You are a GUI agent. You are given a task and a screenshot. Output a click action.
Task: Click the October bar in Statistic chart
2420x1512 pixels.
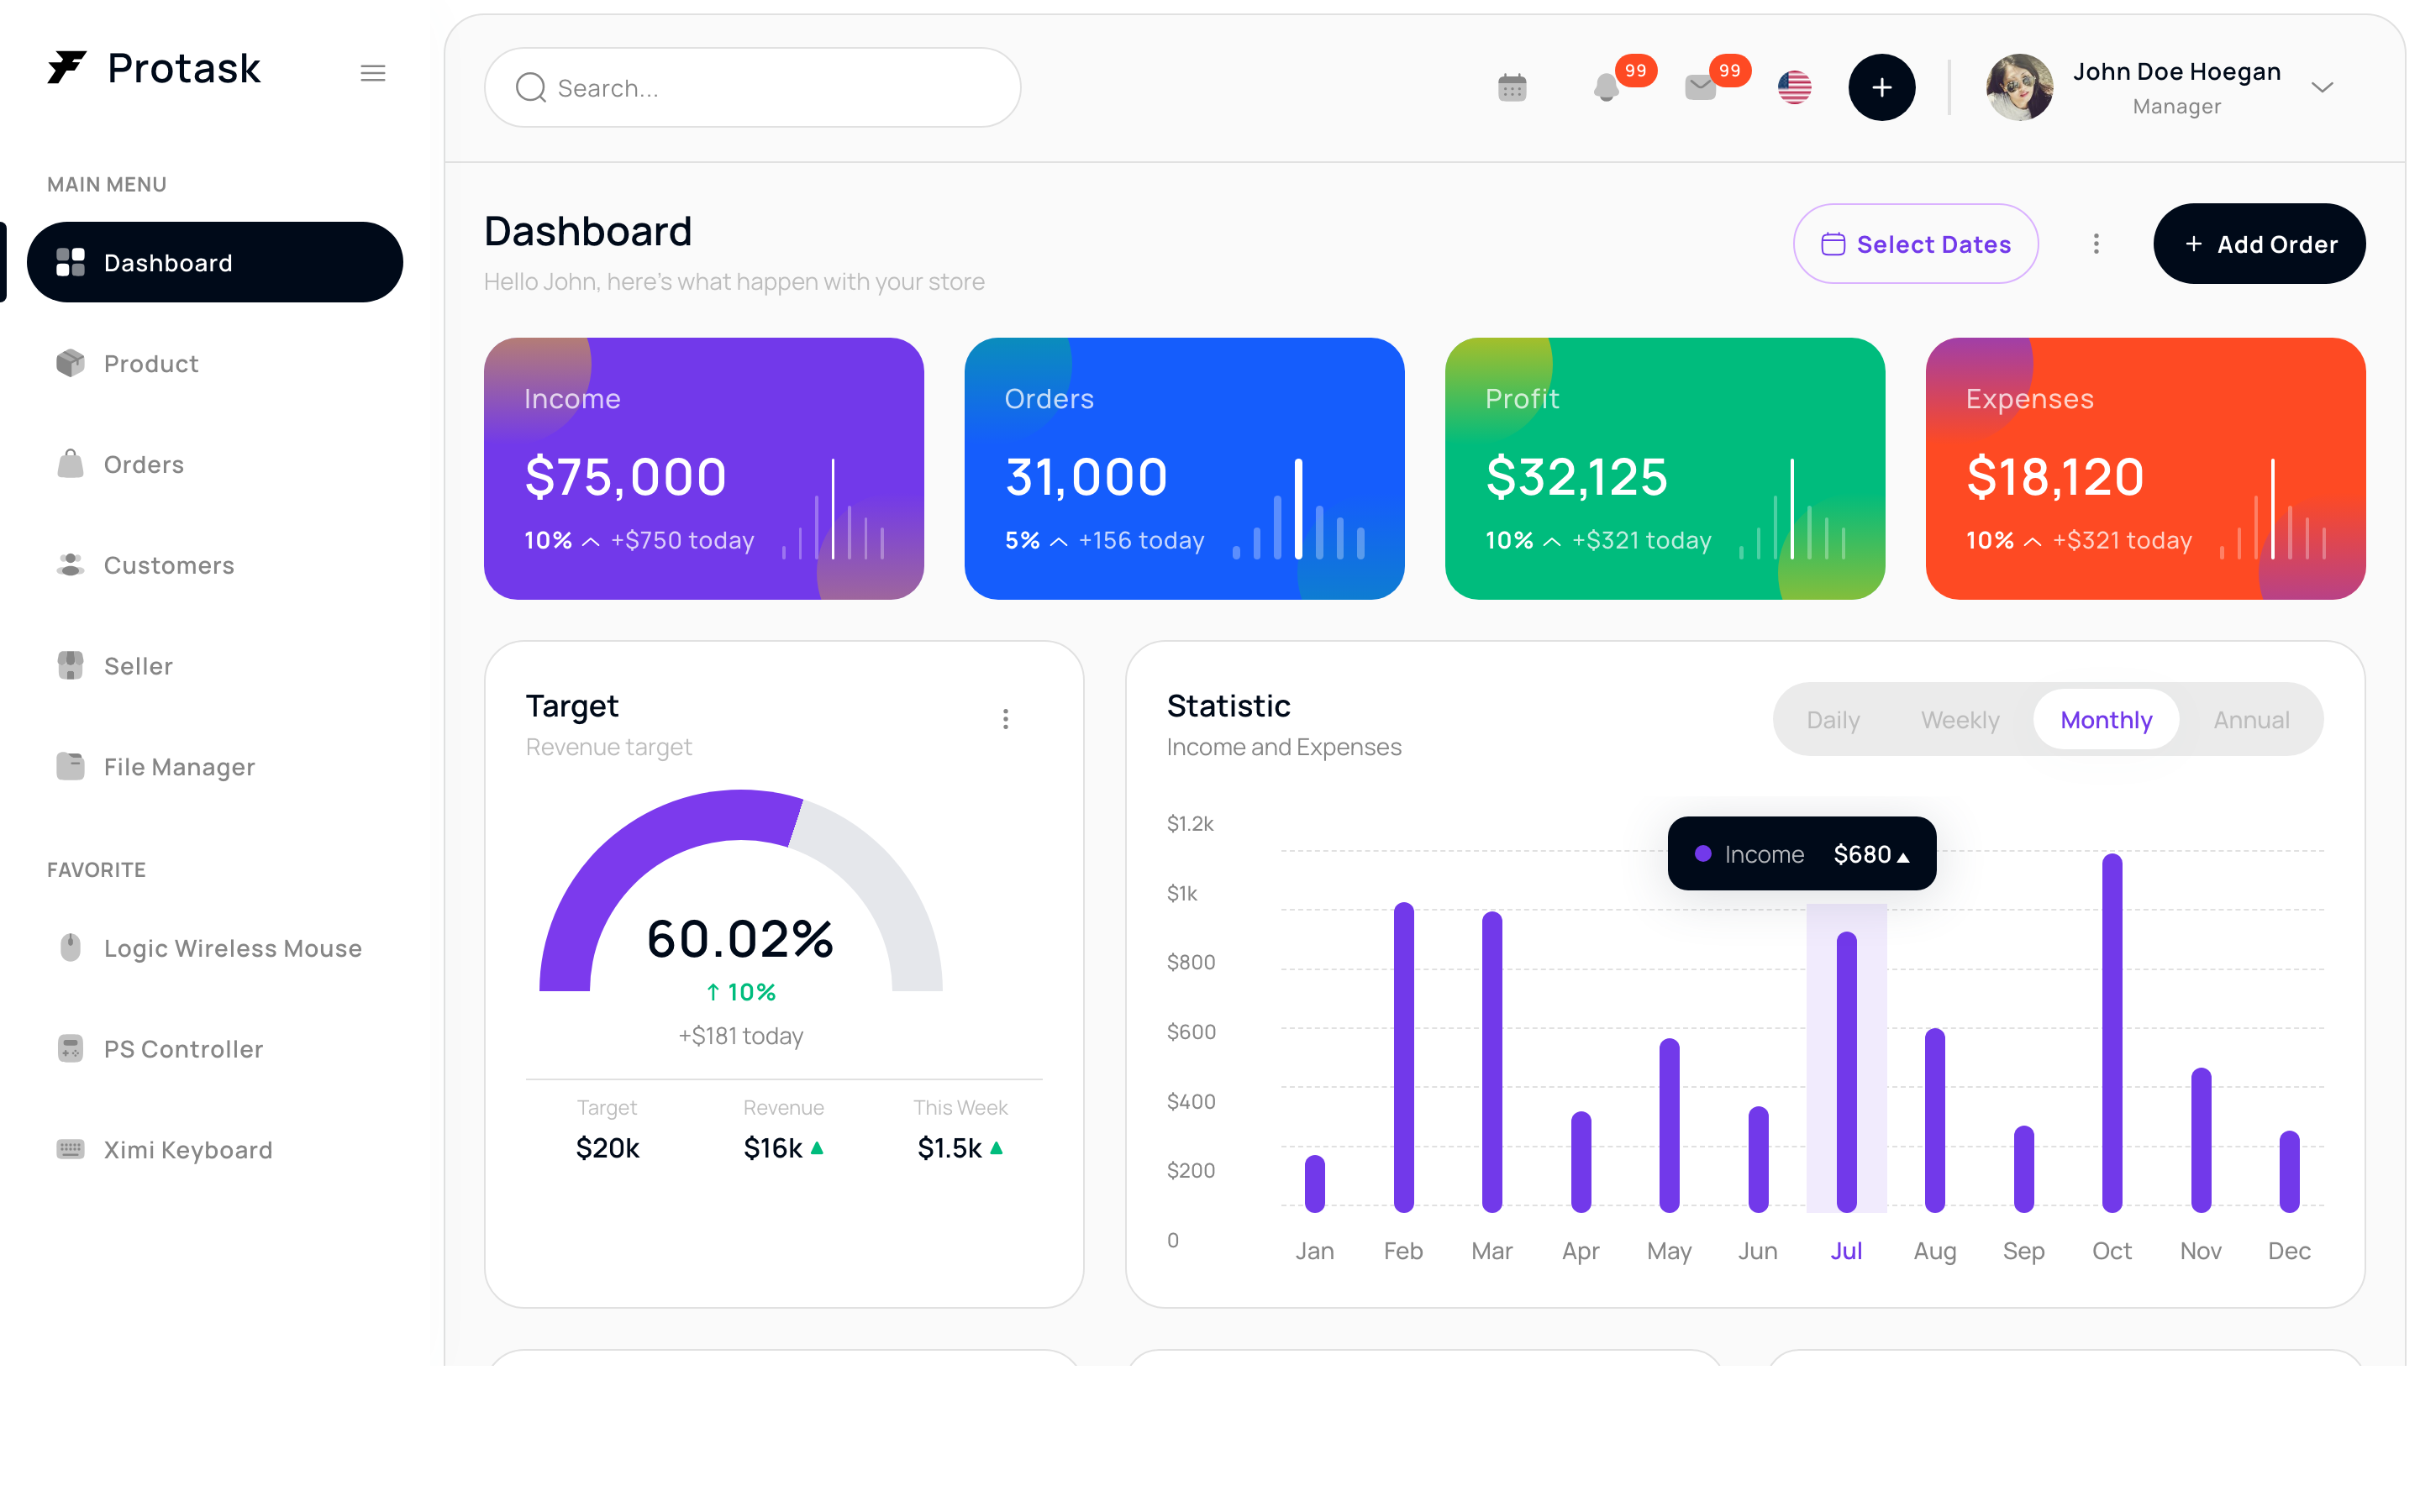tap(2111, 1033)
